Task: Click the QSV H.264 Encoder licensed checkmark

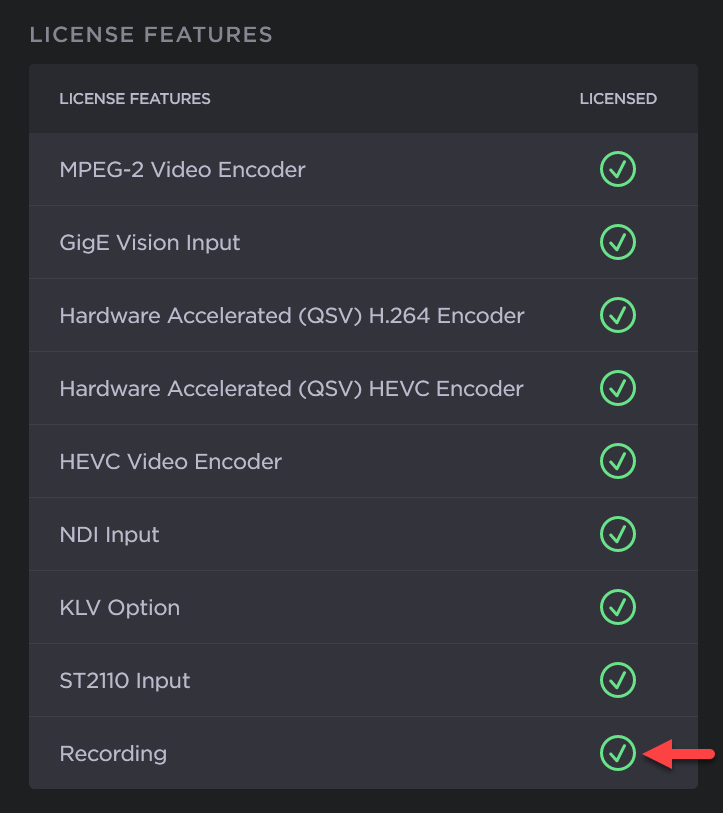Action: pyautogui.click(x=618, y=315)
